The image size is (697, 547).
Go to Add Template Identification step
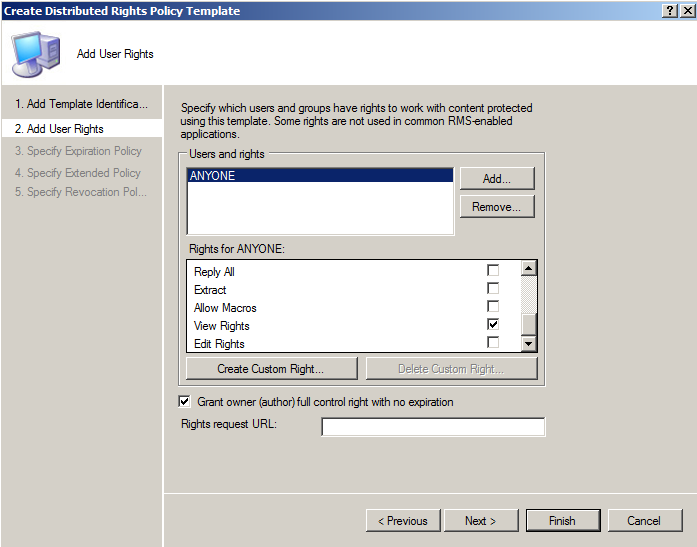81,104
